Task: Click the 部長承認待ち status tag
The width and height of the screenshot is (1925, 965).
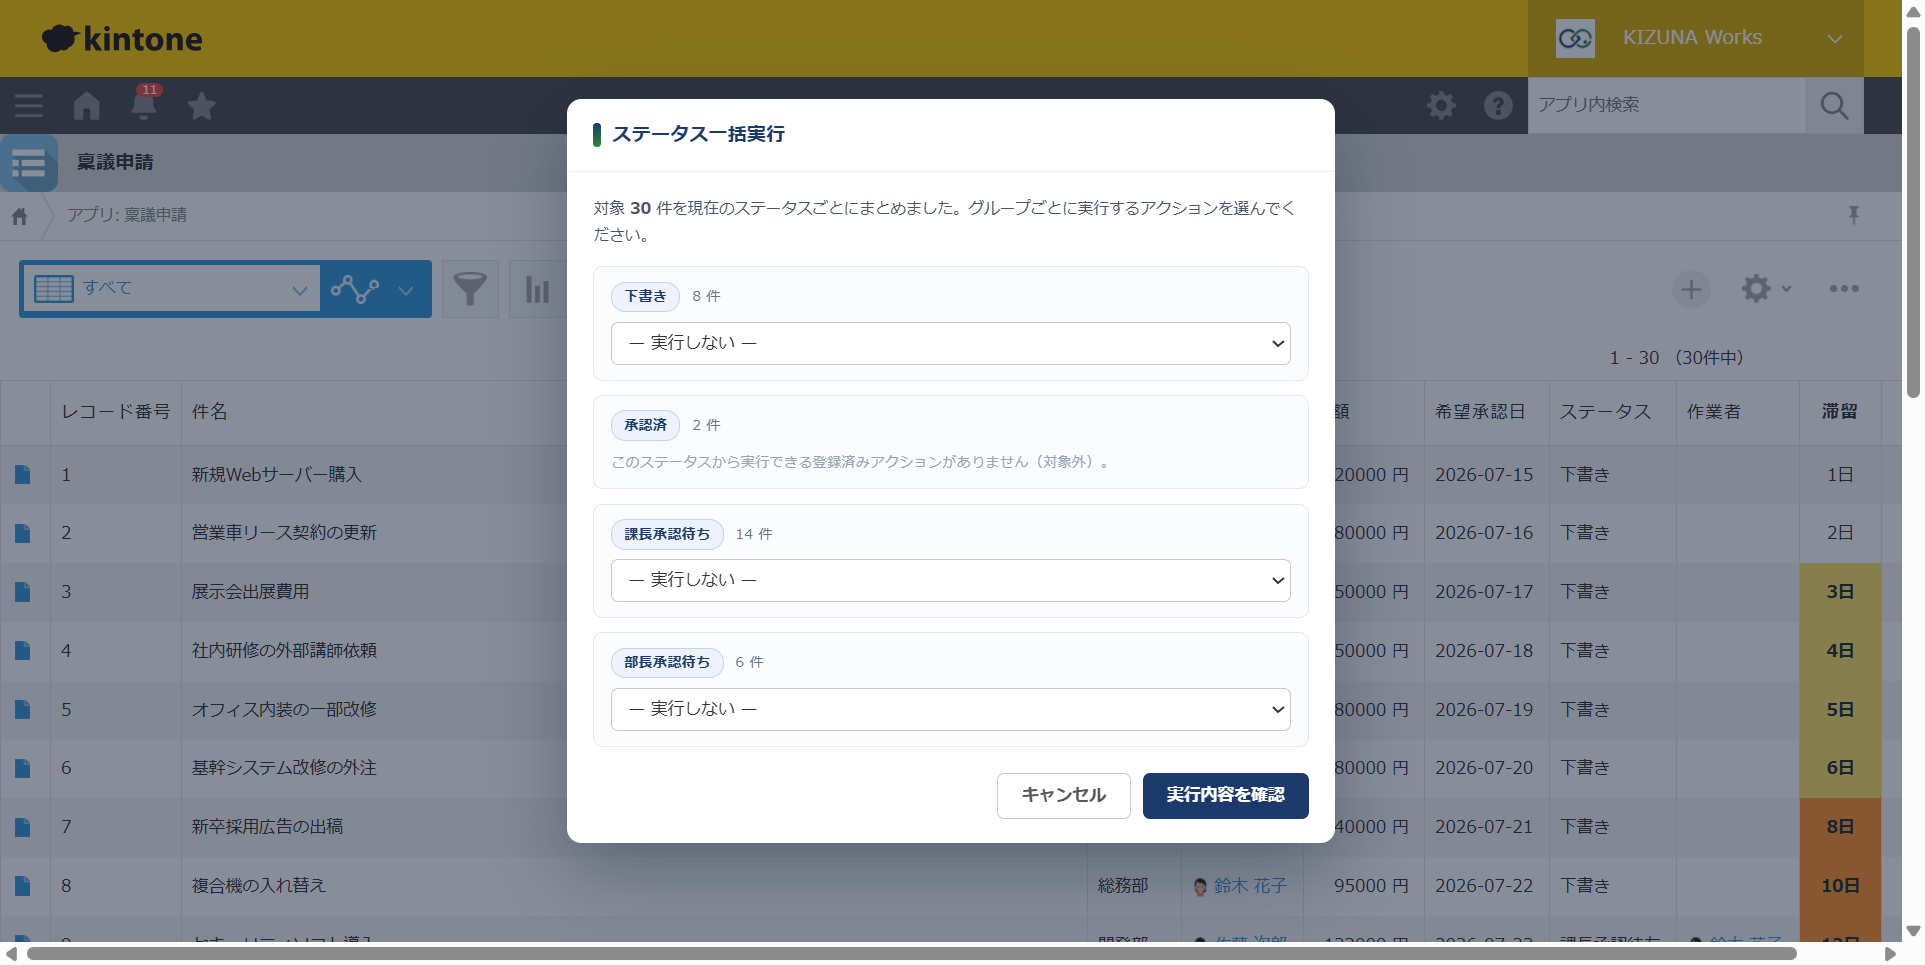Action: coord(667,662)
